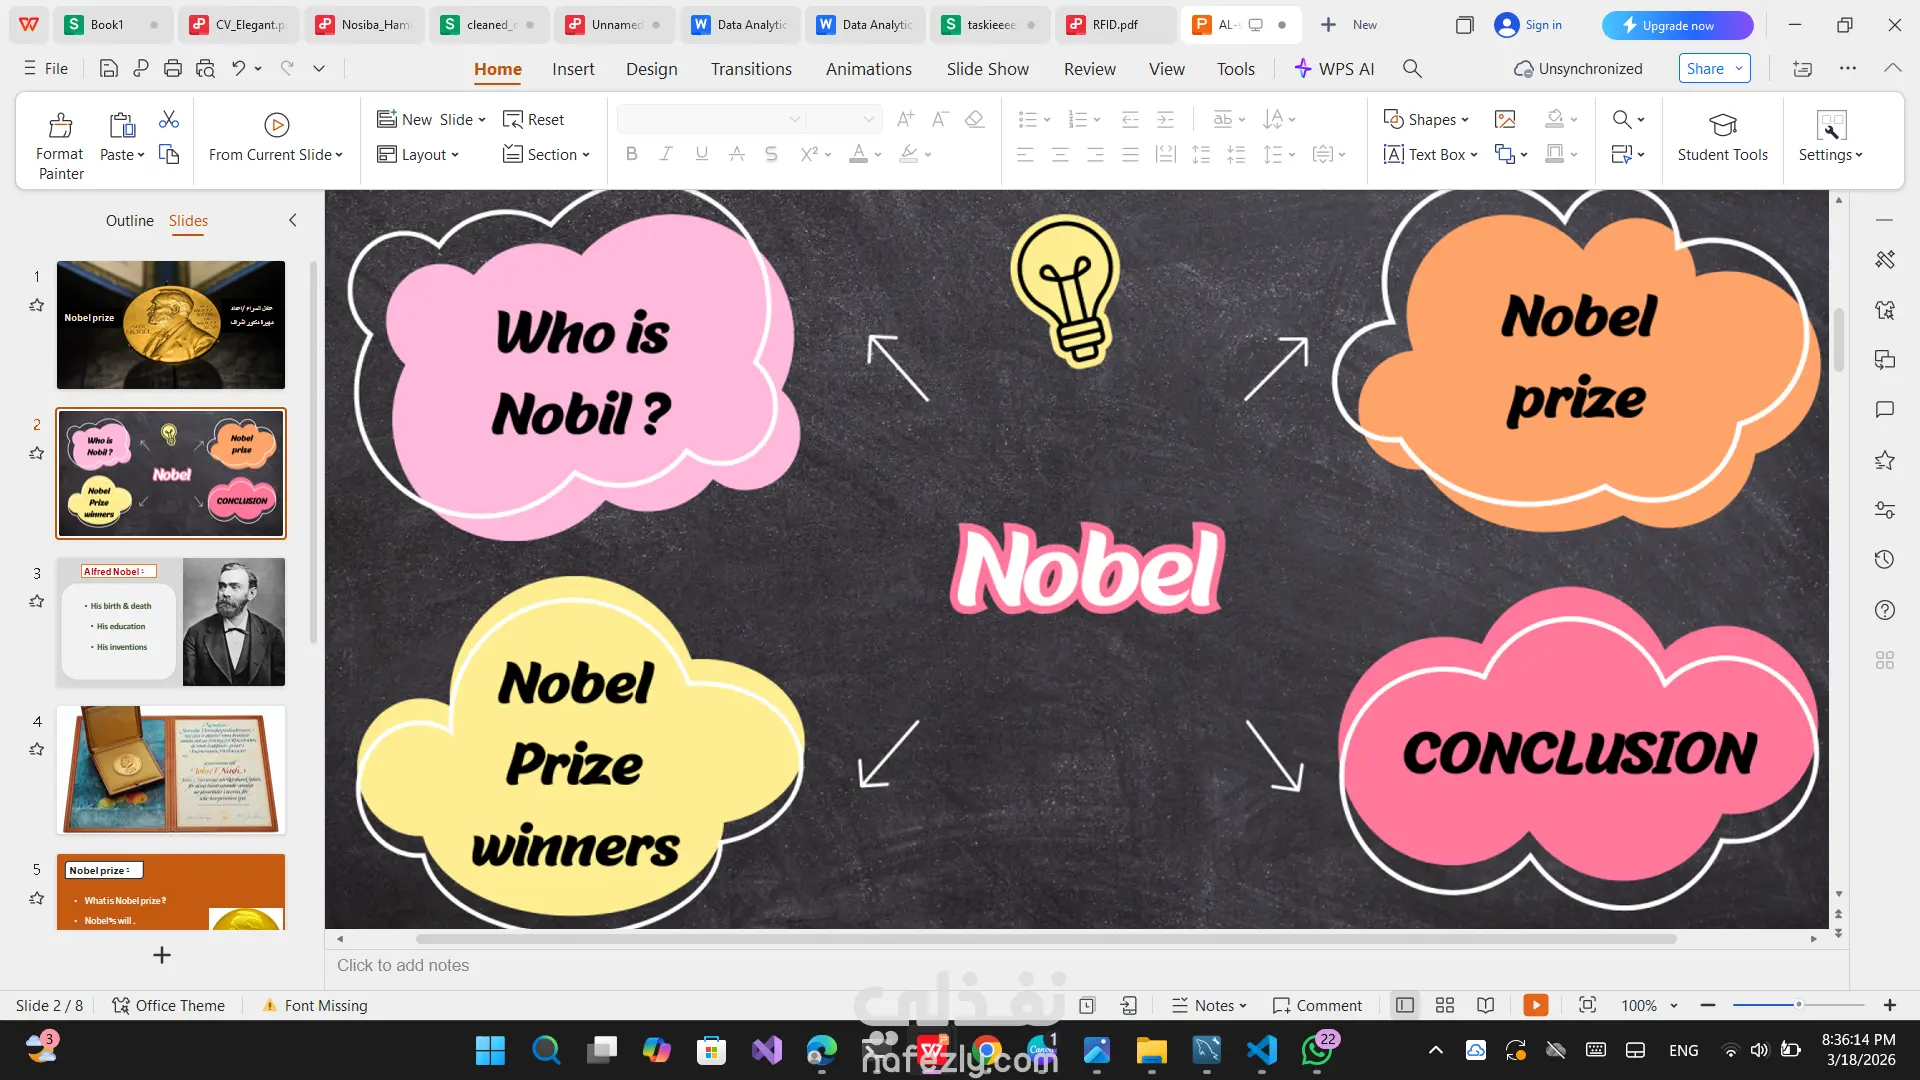Switch to the Outline pane tab
The height and width of the screenshot is (1080, 1920).
point(129,220)
